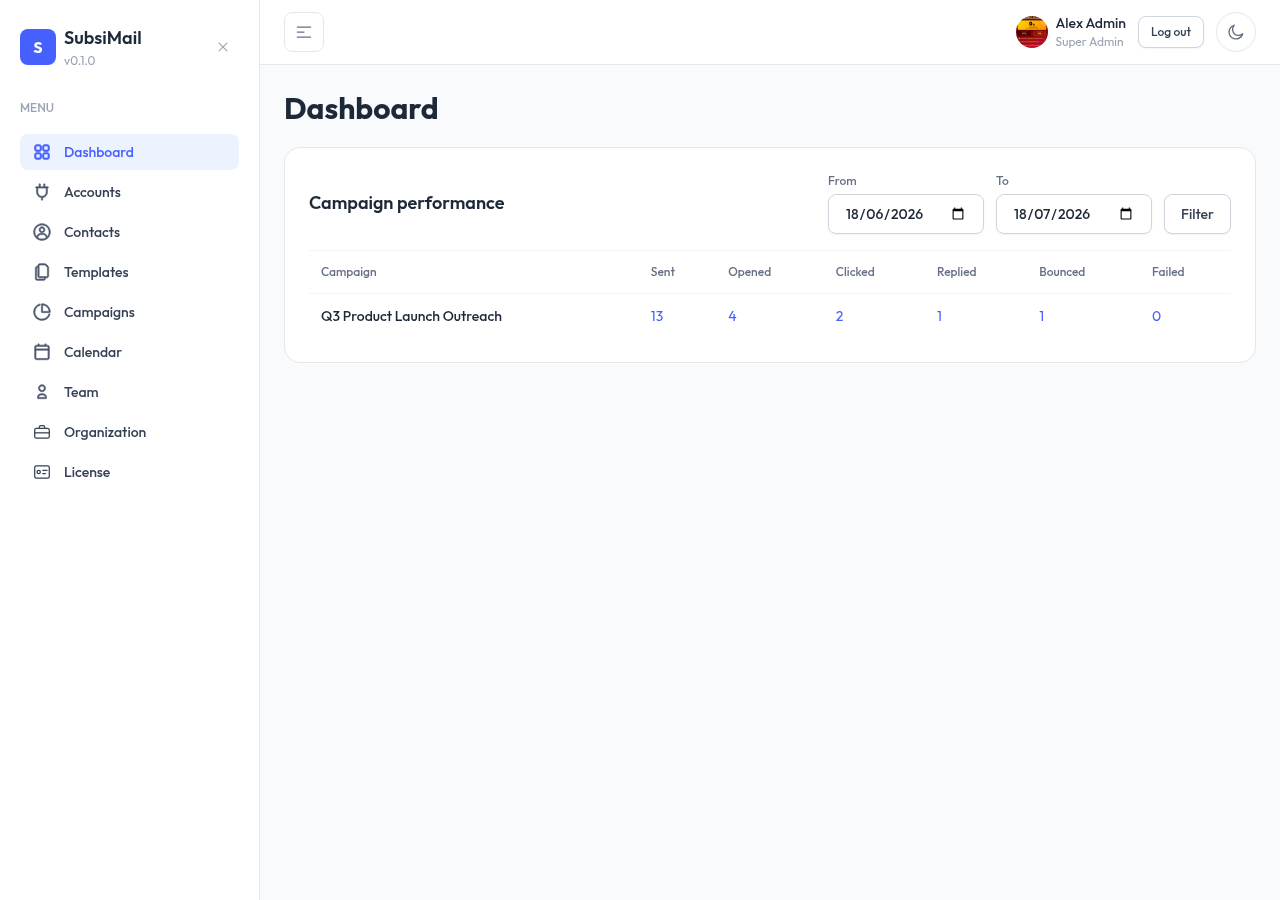The image size is (1280, 900).
Task: Click the Campaign performance heading
Action: pos(406,203)
